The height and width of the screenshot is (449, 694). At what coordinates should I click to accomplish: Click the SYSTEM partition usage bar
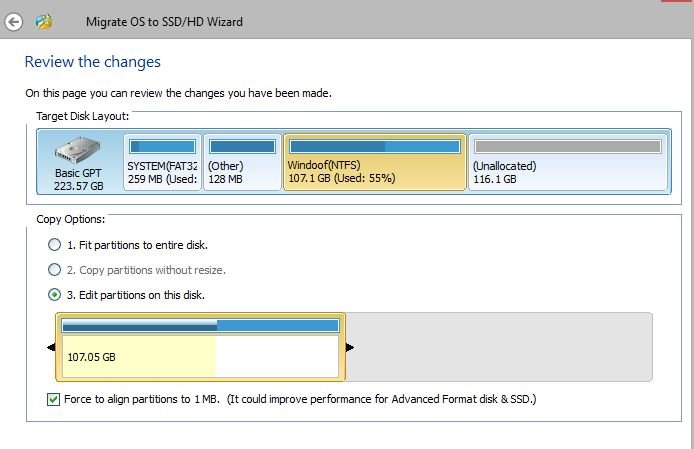tap(162, 147)
